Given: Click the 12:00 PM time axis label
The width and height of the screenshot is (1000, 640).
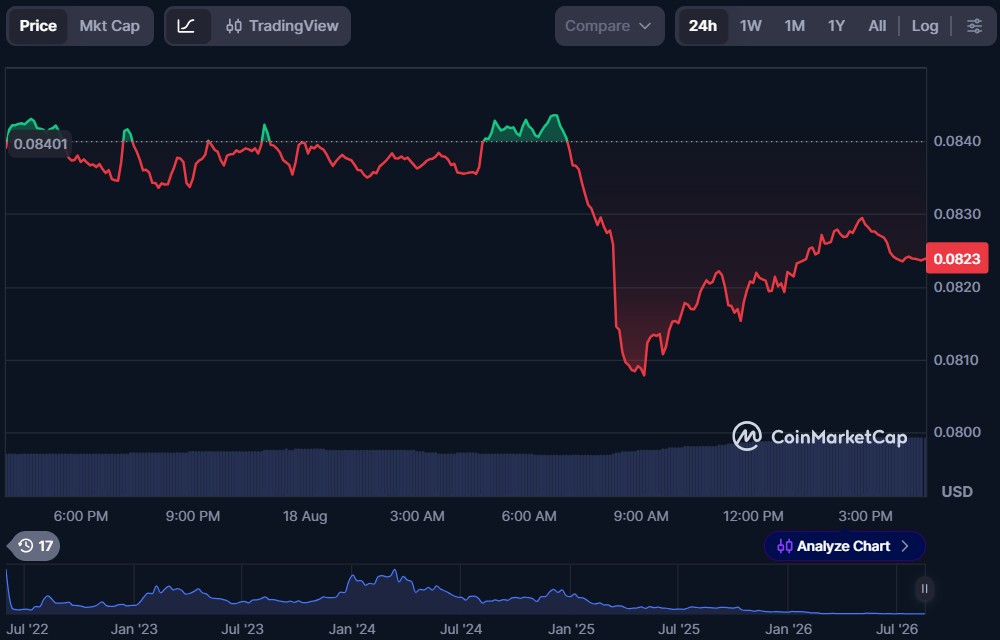Looking at the screenshot, I should (x=753, y=516).
